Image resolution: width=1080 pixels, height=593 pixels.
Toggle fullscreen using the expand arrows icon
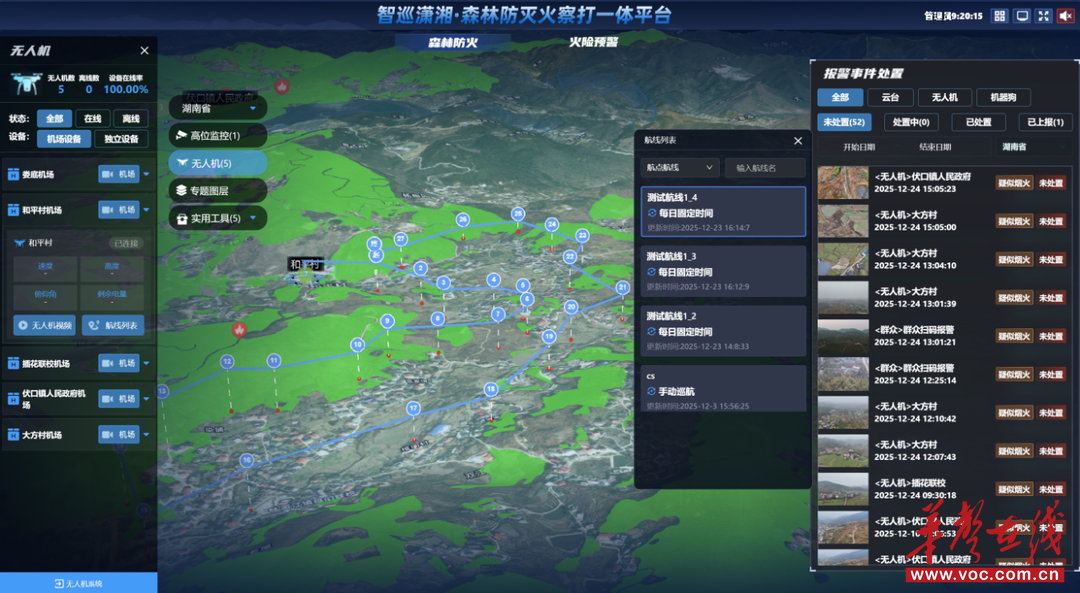(1043, 15)
